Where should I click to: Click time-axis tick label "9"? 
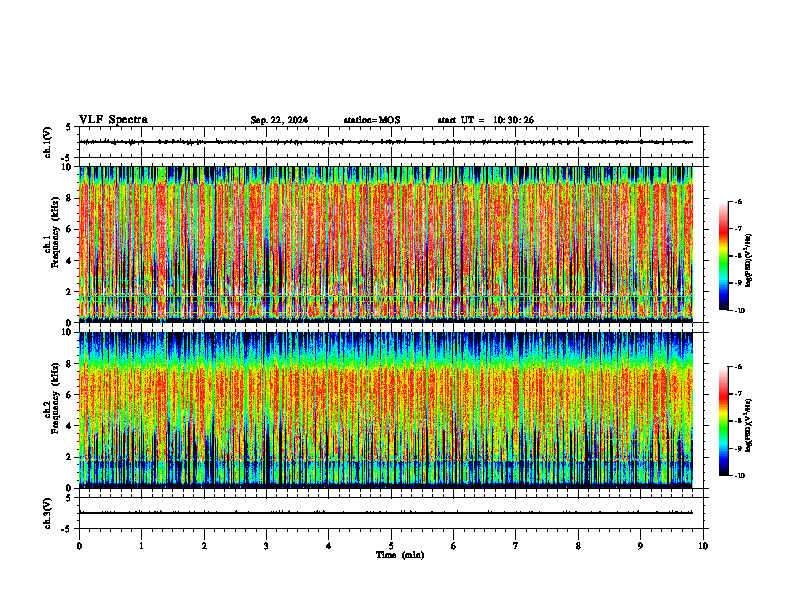[640, 546]
